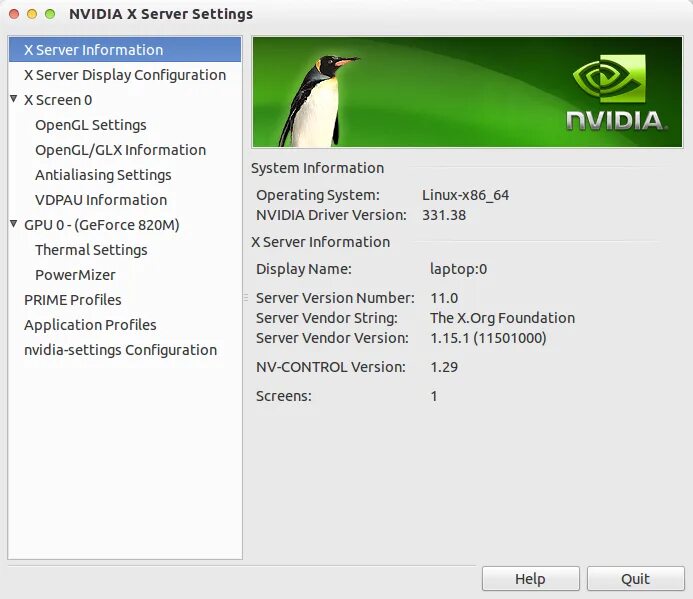
Task: Click vendor version 1.15.1 (11501000)
Action: (488, 338)
